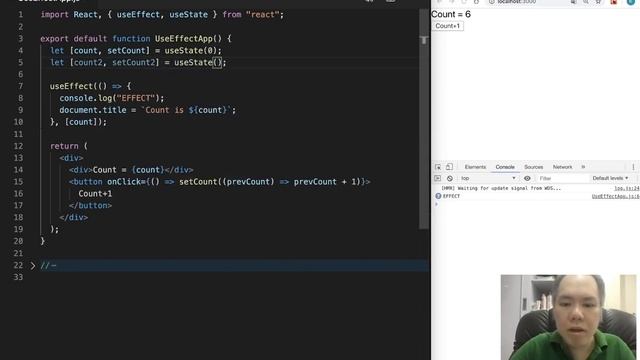
Task: Click 'setCount2' on line 5
Action: coord(134,62)
